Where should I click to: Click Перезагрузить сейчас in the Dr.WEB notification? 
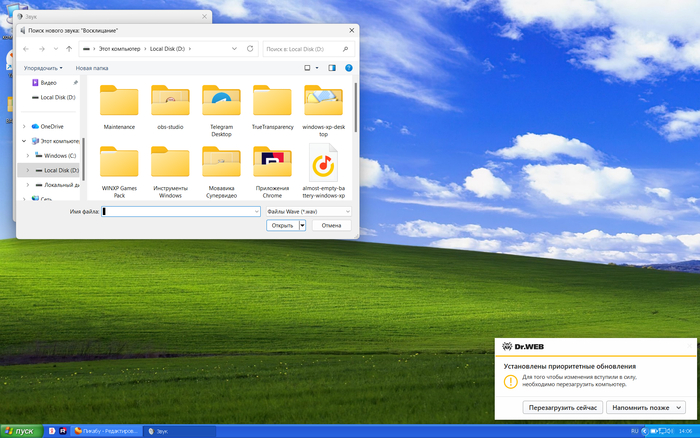(562, 408)
